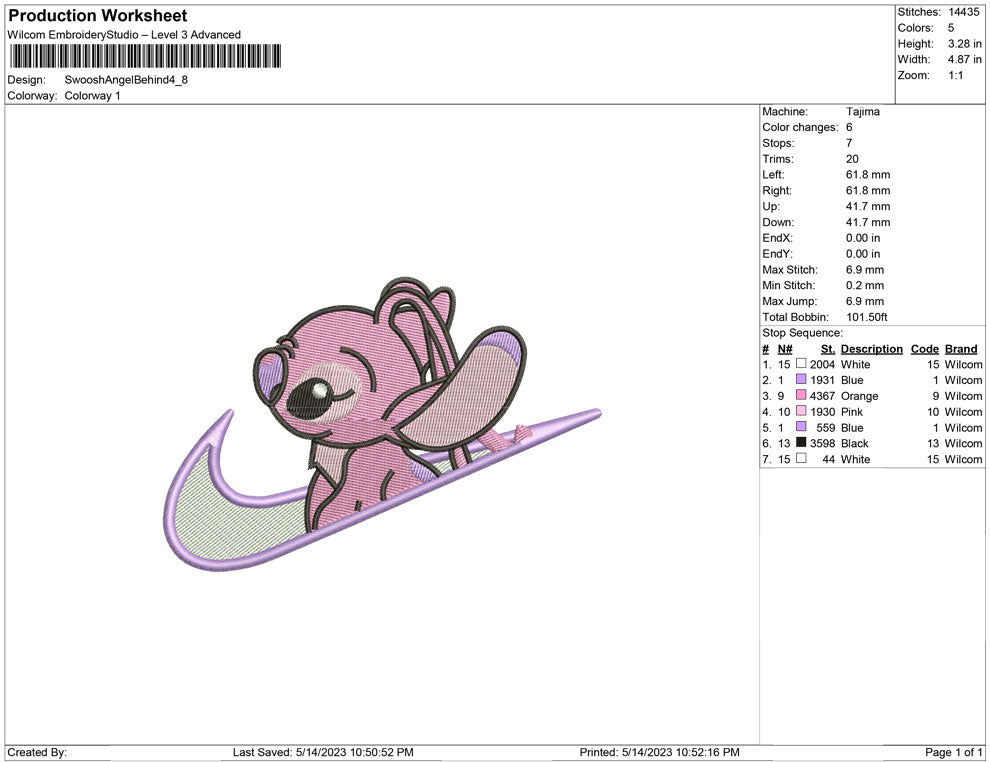The width and height of the screenshot is (990, 762).
Task: Click the Right extent value 61.8 mm
Action: [868, 190]
